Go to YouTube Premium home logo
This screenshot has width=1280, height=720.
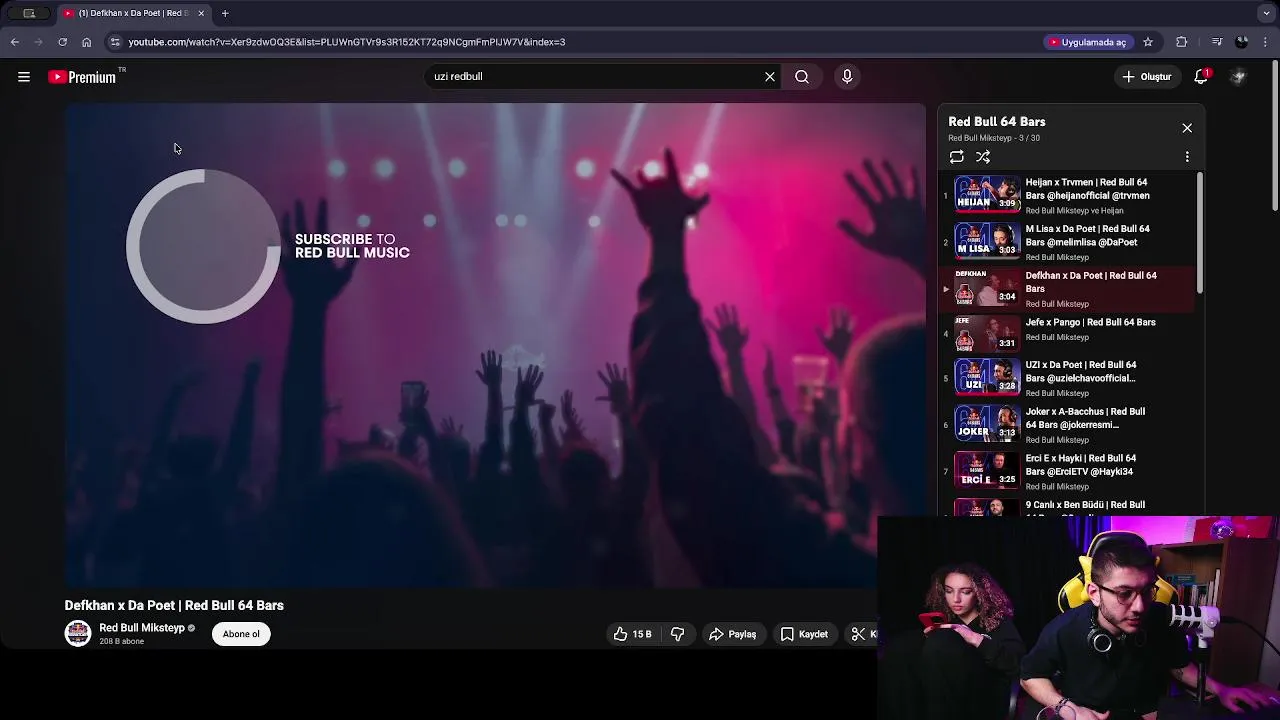coord(84,77)
